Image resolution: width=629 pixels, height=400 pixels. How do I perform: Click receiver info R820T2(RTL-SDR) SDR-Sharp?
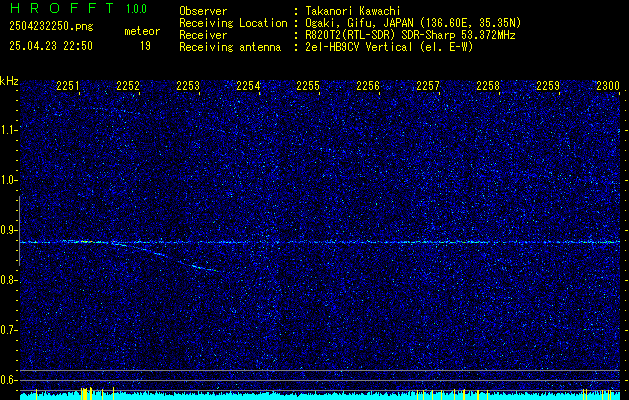tap(381, 35)
